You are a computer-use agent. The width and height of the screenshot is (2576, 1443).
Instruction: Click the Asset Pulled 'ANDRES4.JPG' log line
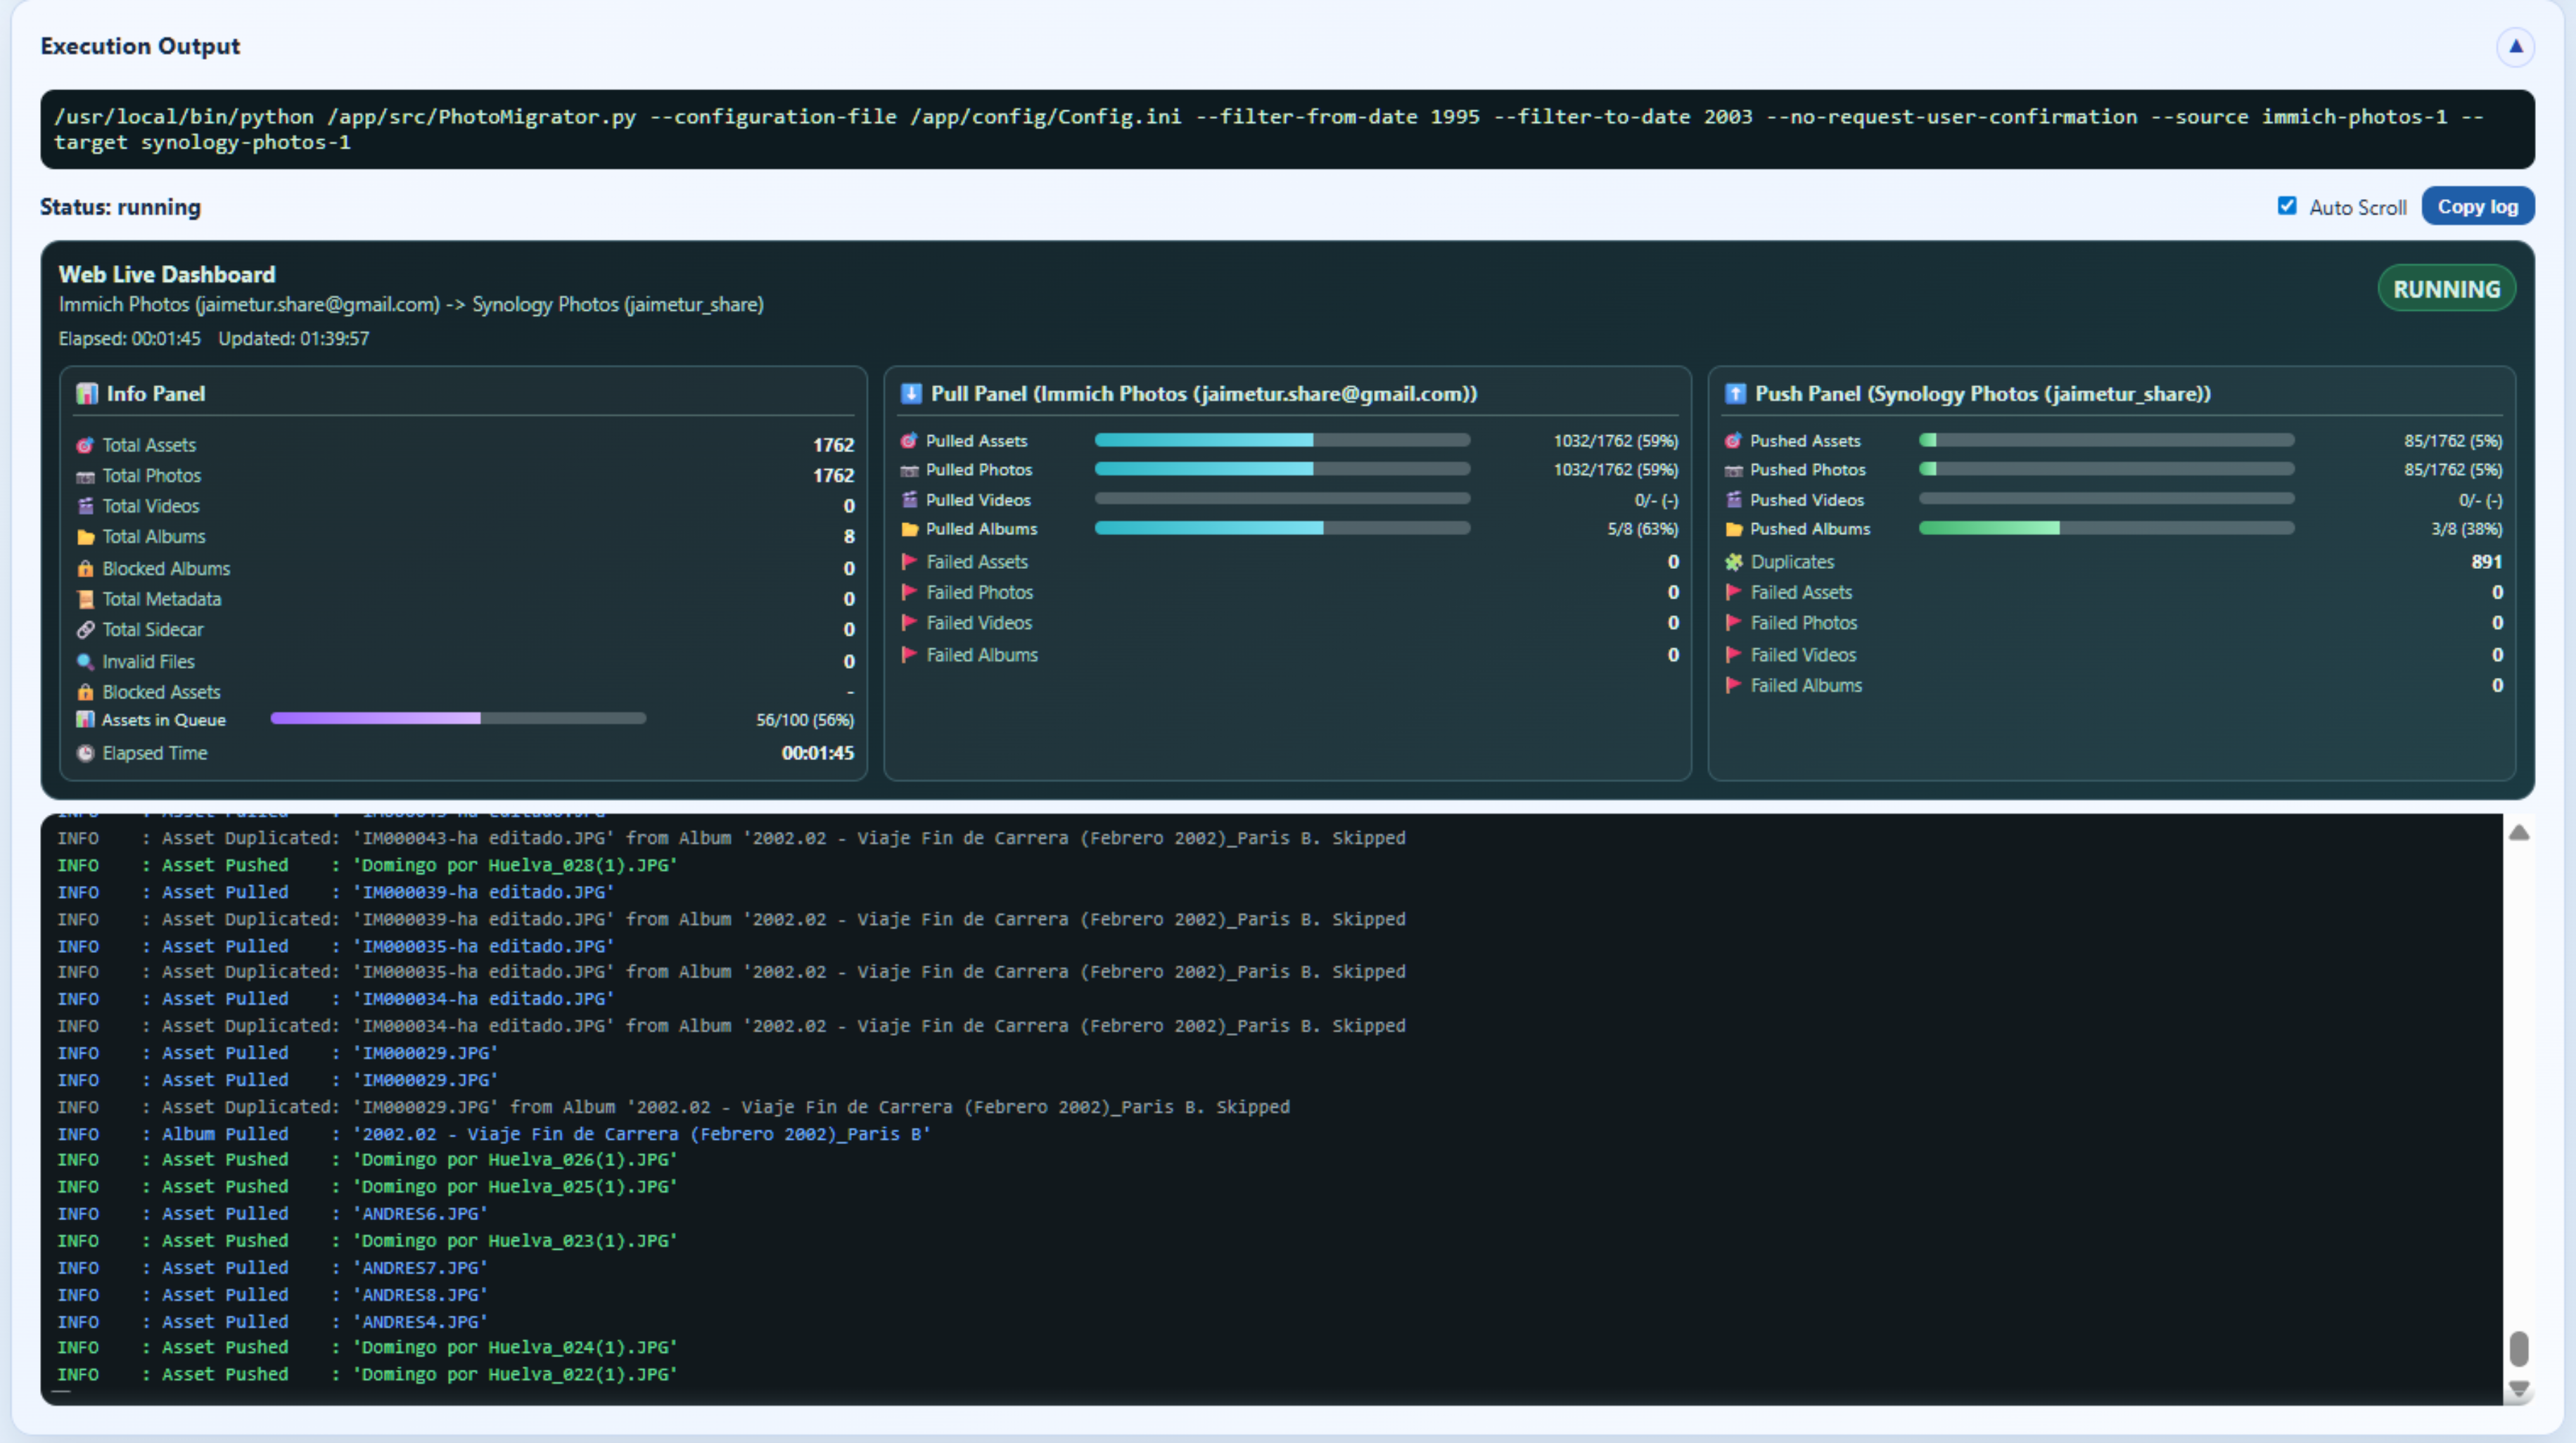click(272, 1321)
